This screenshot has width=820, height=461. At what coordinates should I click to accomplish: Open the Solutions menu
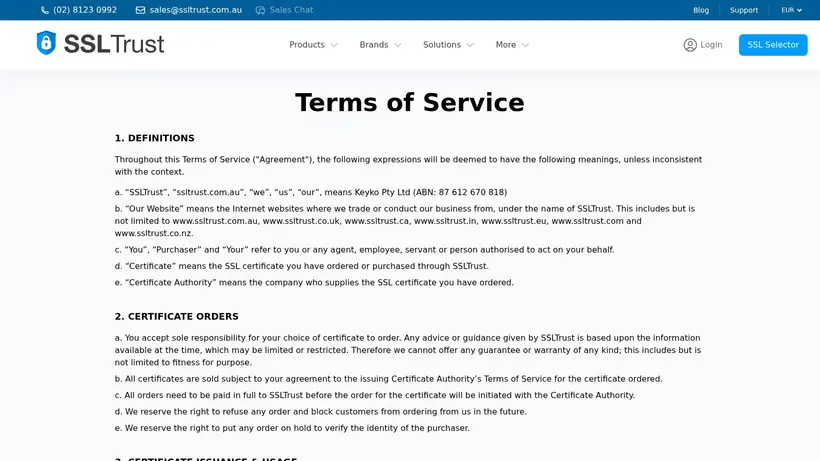click(442, 45)
